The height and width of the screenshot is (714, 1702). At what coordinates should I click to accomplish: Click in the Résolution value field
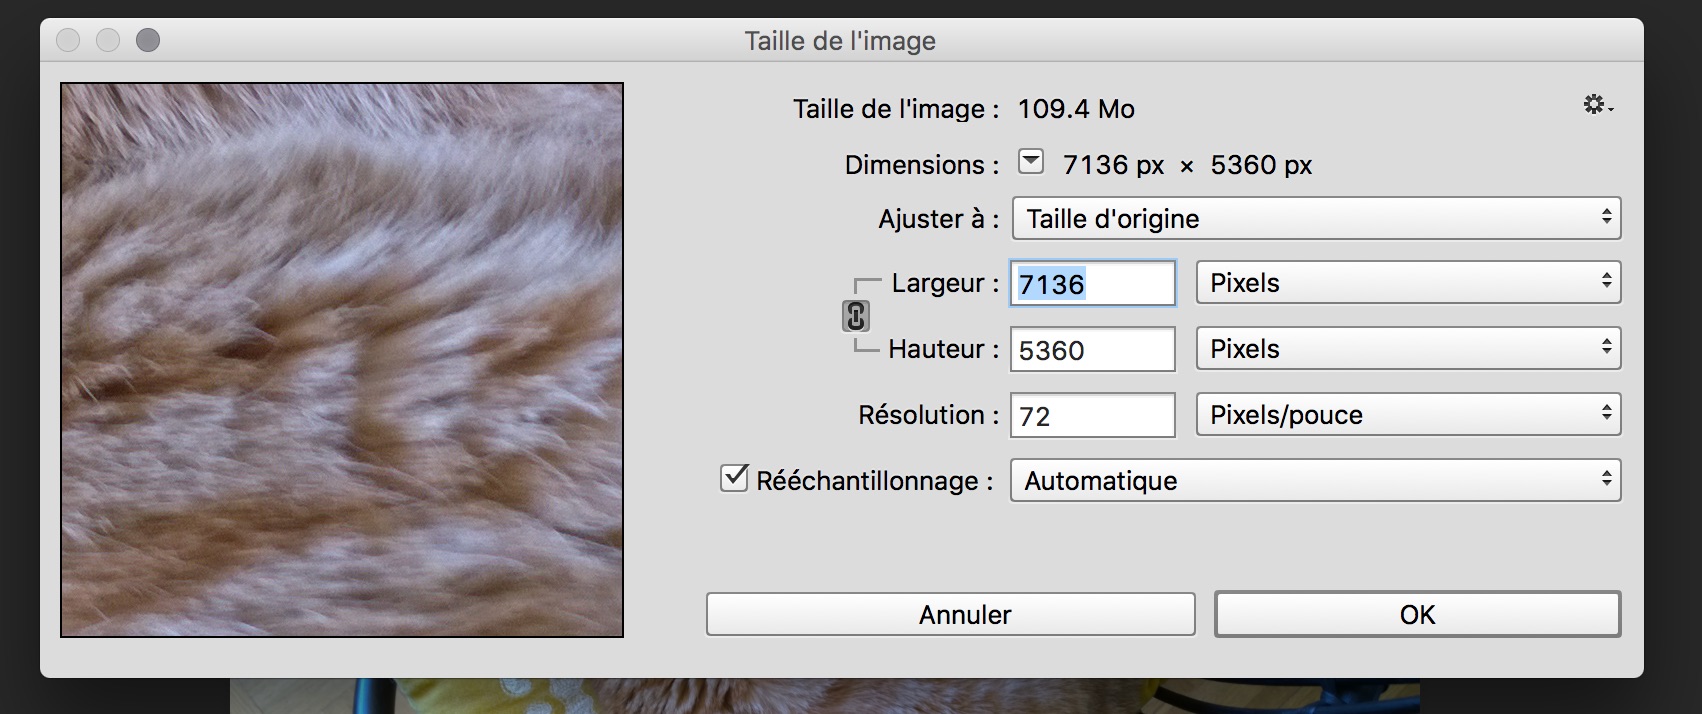point(1092,416)
